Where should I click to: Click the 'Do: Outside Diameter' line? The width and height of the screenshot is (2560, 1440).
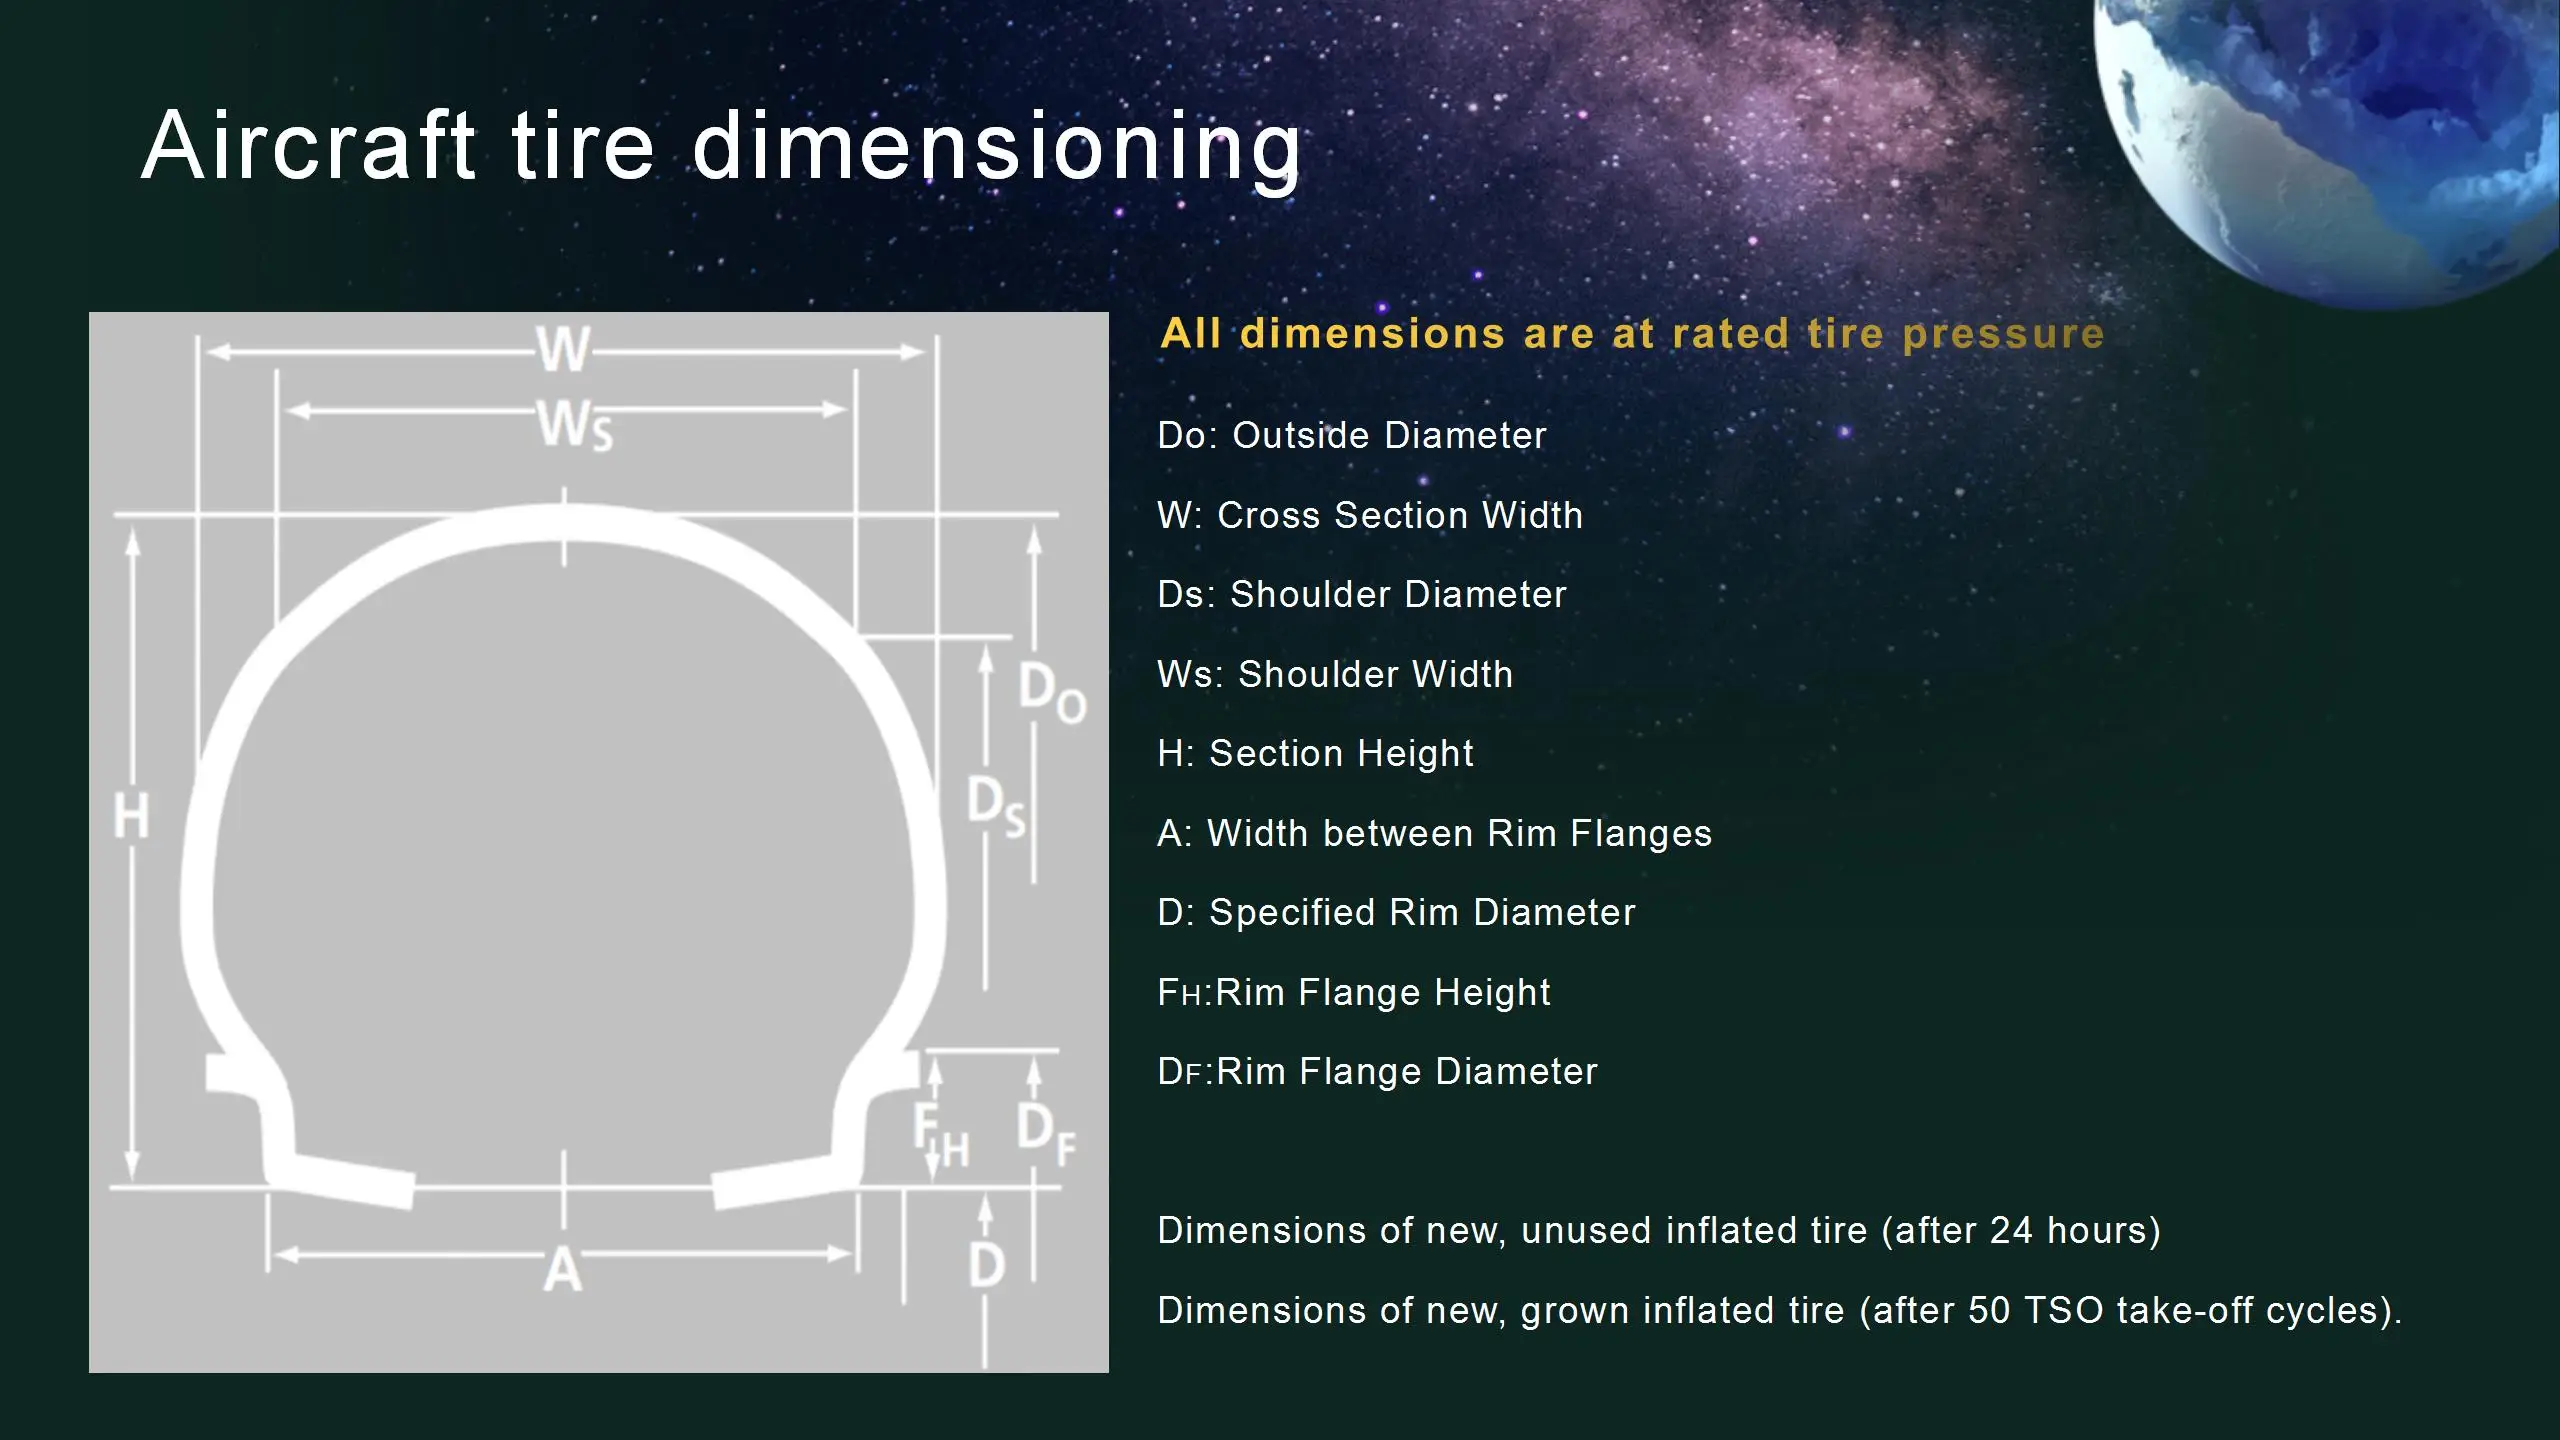1351,436
